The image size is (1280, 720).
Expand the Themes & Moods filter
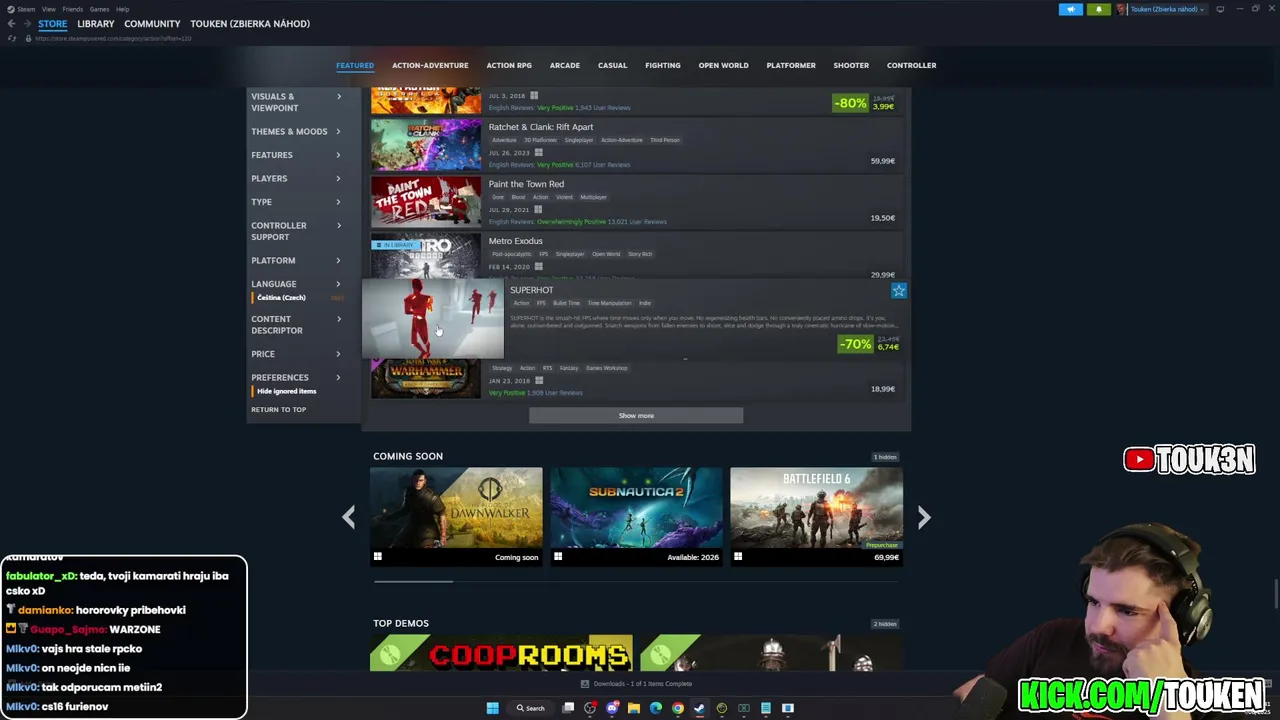point(296,131)
